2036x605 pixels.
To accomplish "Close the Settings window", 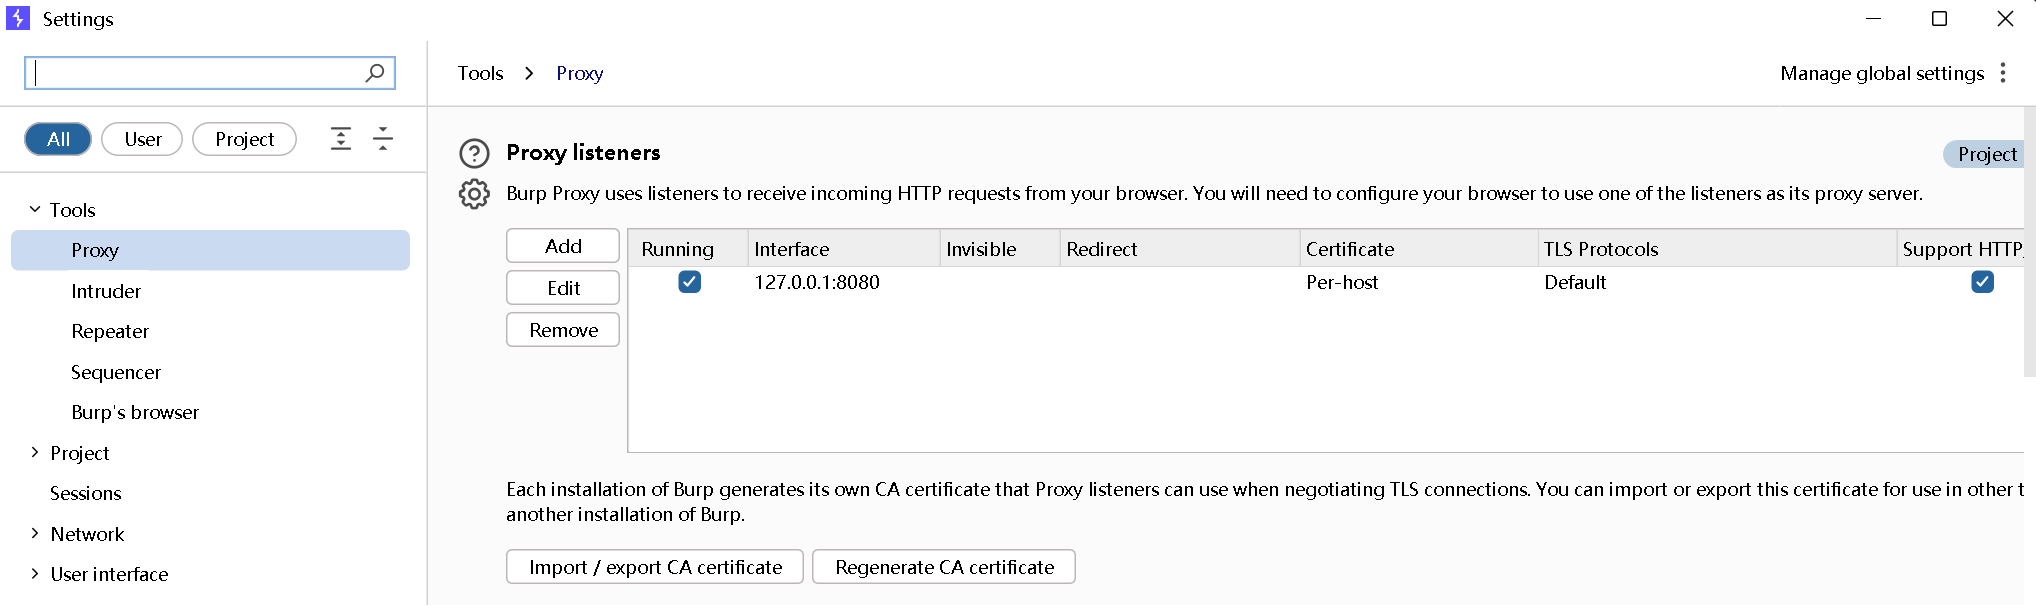I will tap(2005, 18).
